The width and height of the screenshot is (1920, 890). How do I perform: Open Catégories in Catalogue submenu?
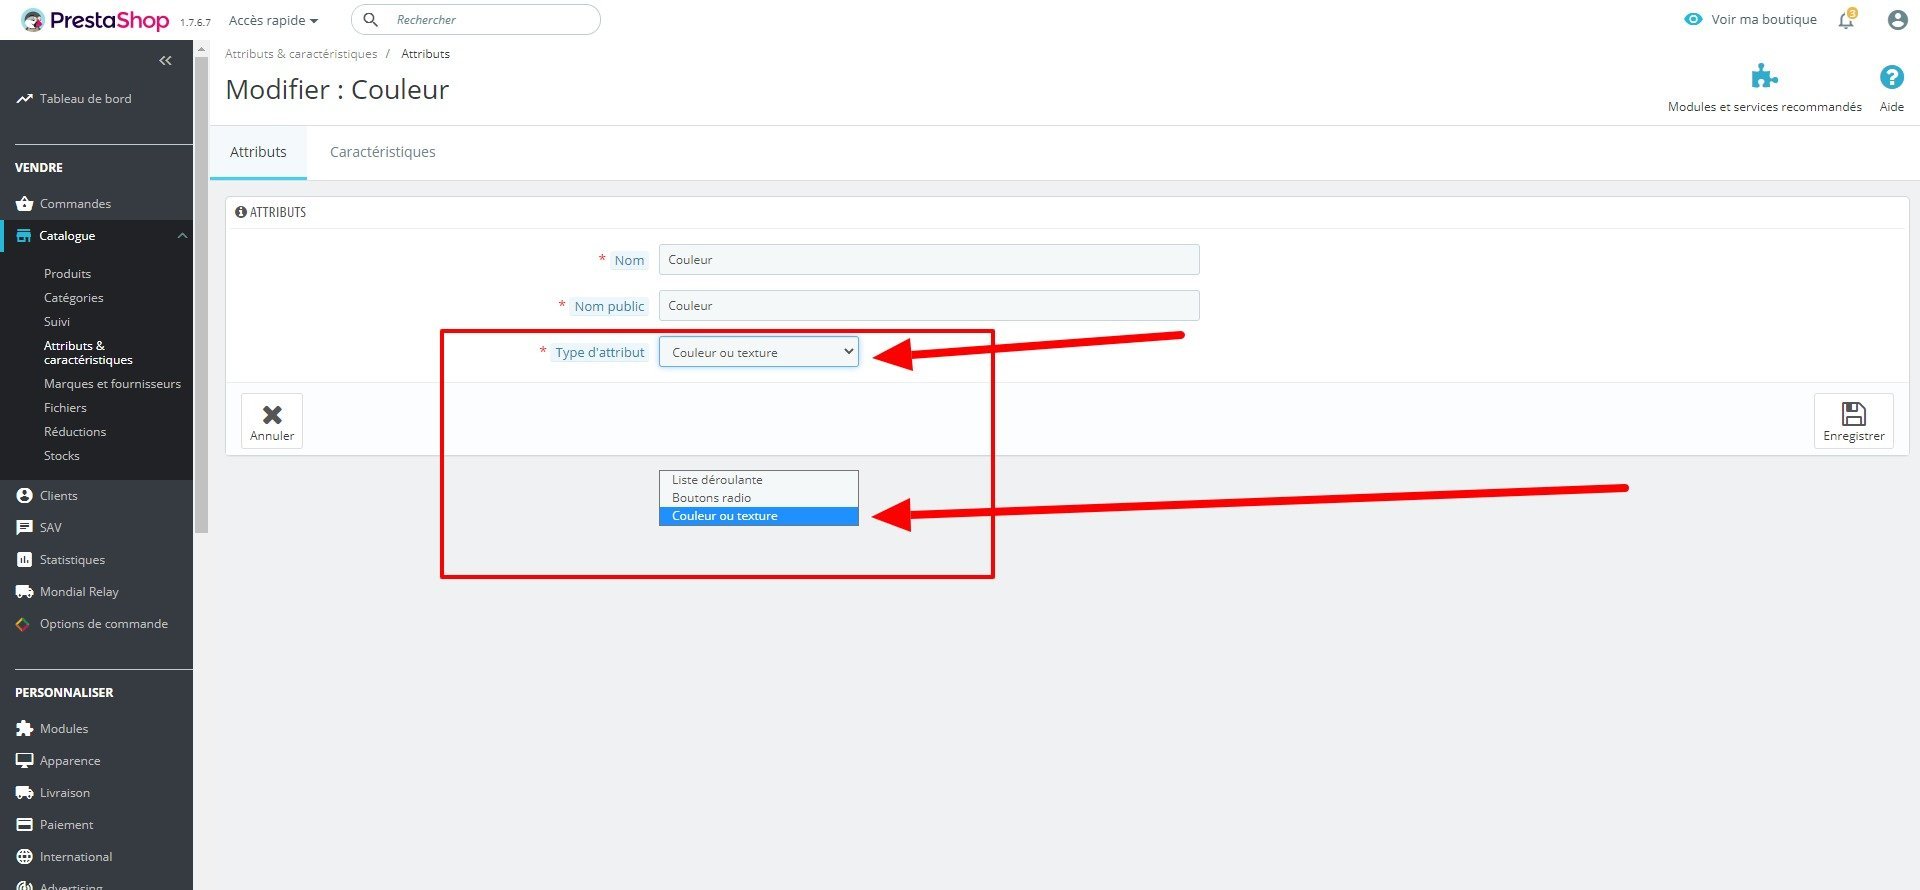(x=73, y=298)
